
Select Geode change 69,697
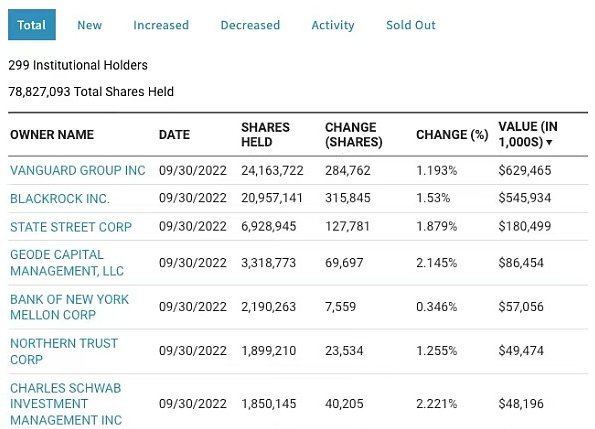(x=344, y=262)
